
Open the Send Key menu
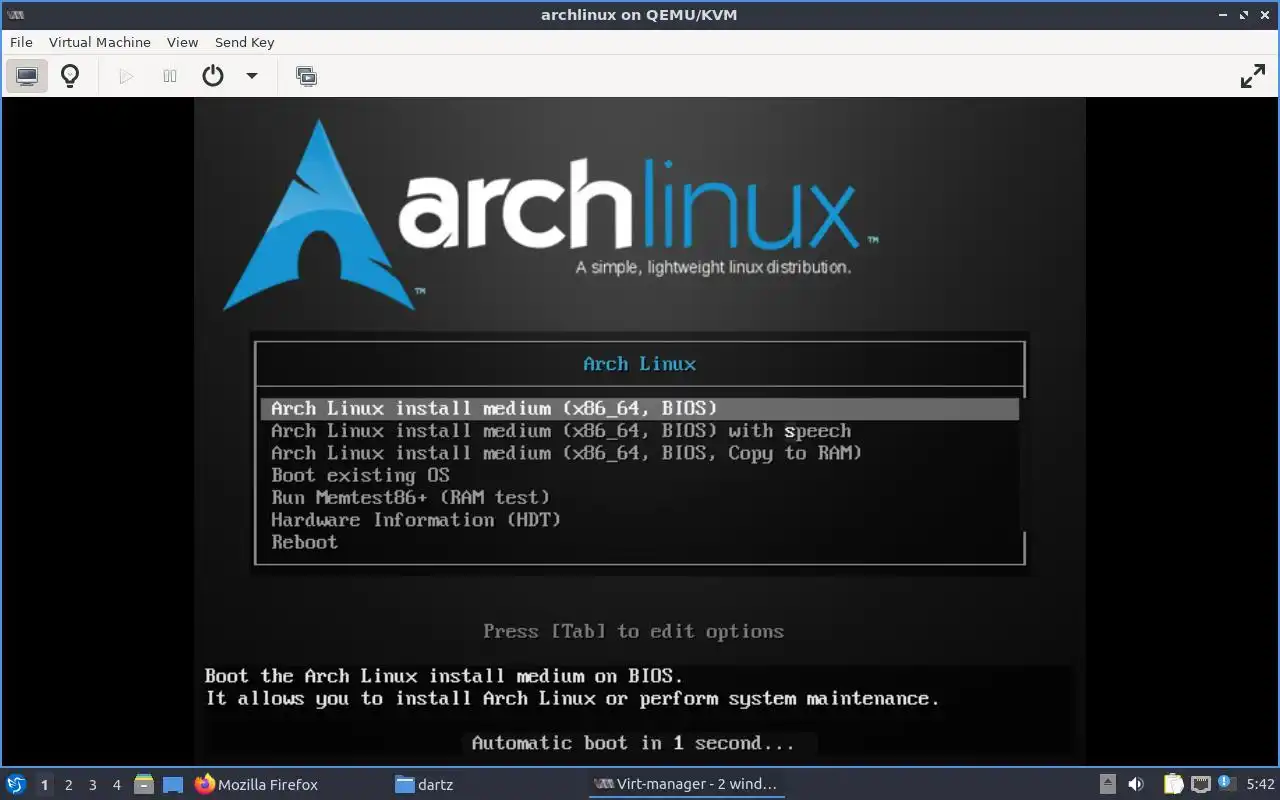point(245,42)
